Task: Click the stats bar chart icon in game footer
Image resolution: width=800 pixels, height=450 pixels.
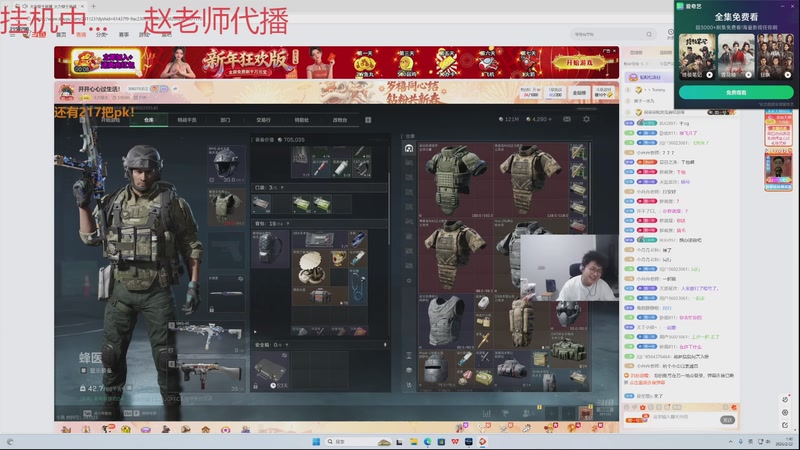Action: click(486, 413)
